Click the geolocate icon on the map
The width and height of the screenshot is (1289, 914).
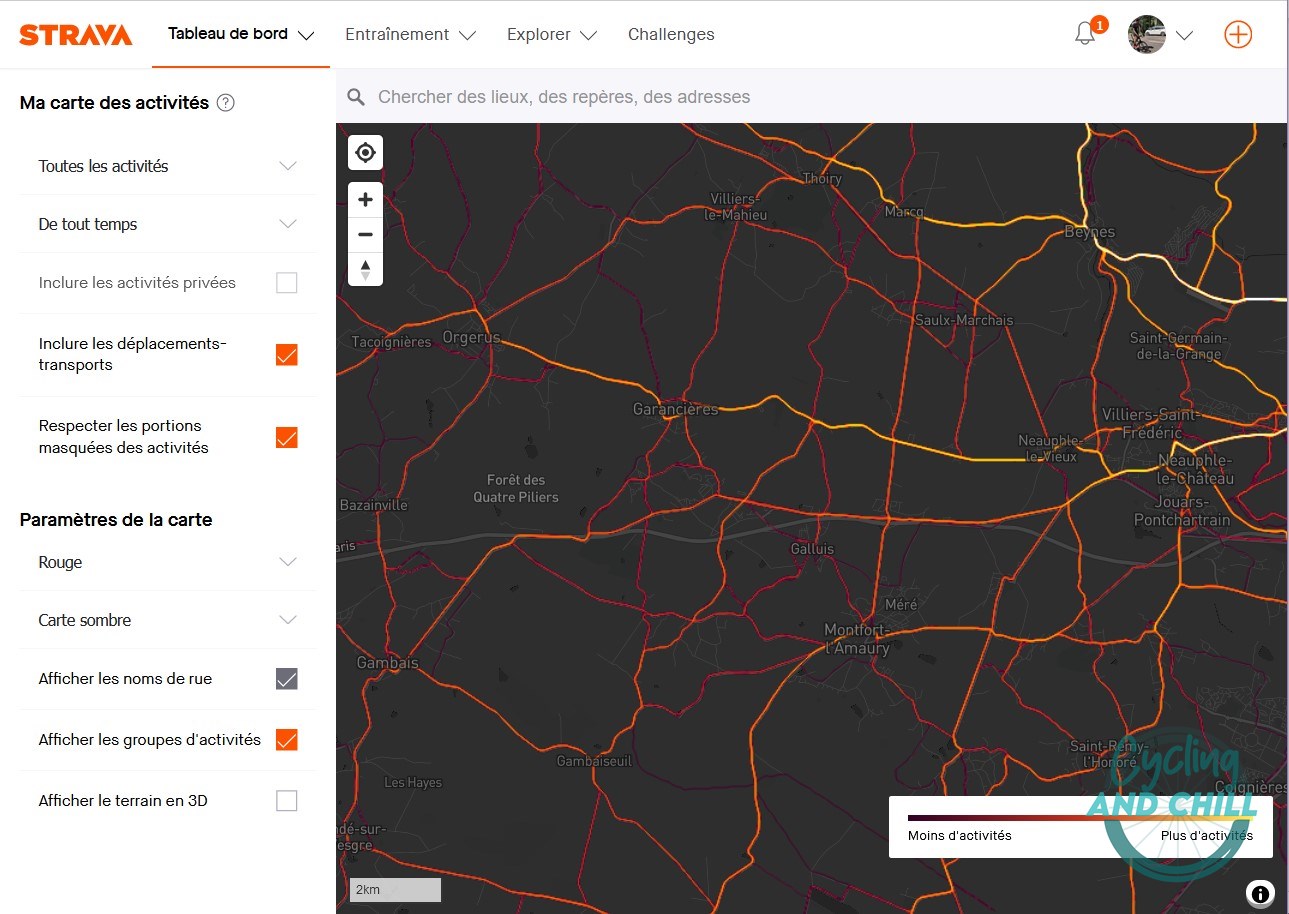pyautogui.click(x=365, y=152)
